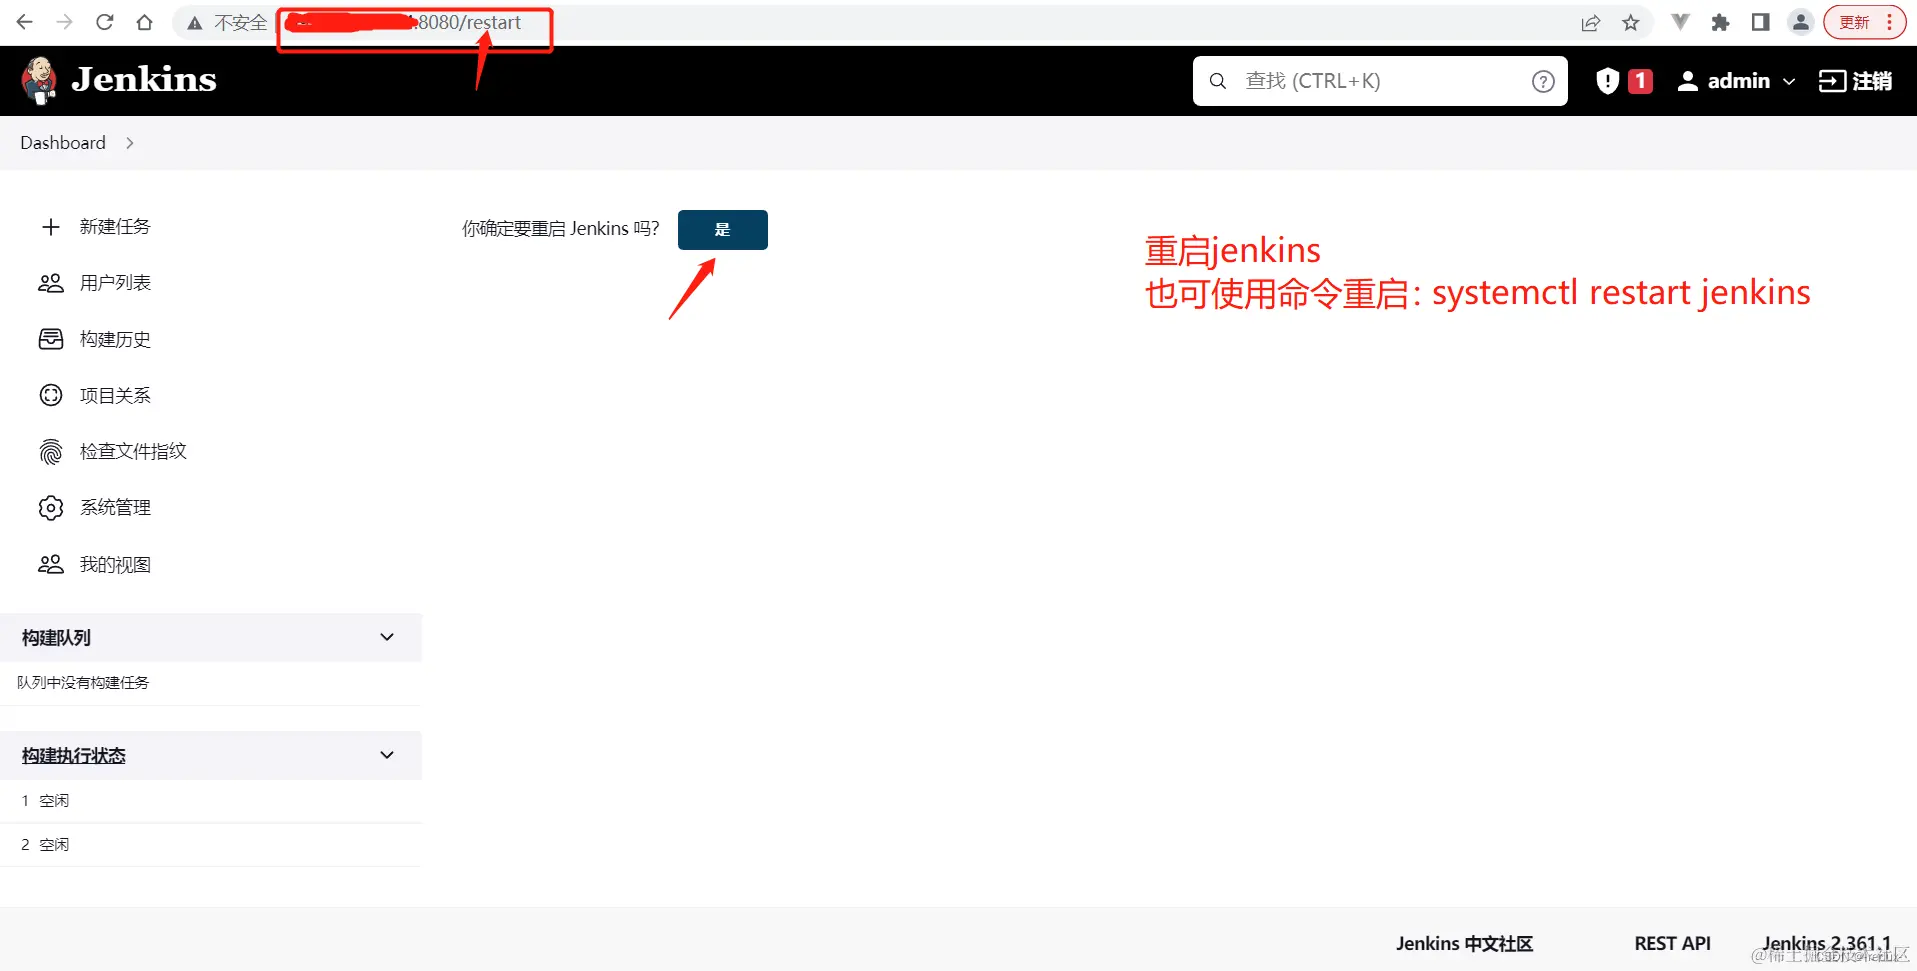Open security warnings shield icon

[1607, 81]
